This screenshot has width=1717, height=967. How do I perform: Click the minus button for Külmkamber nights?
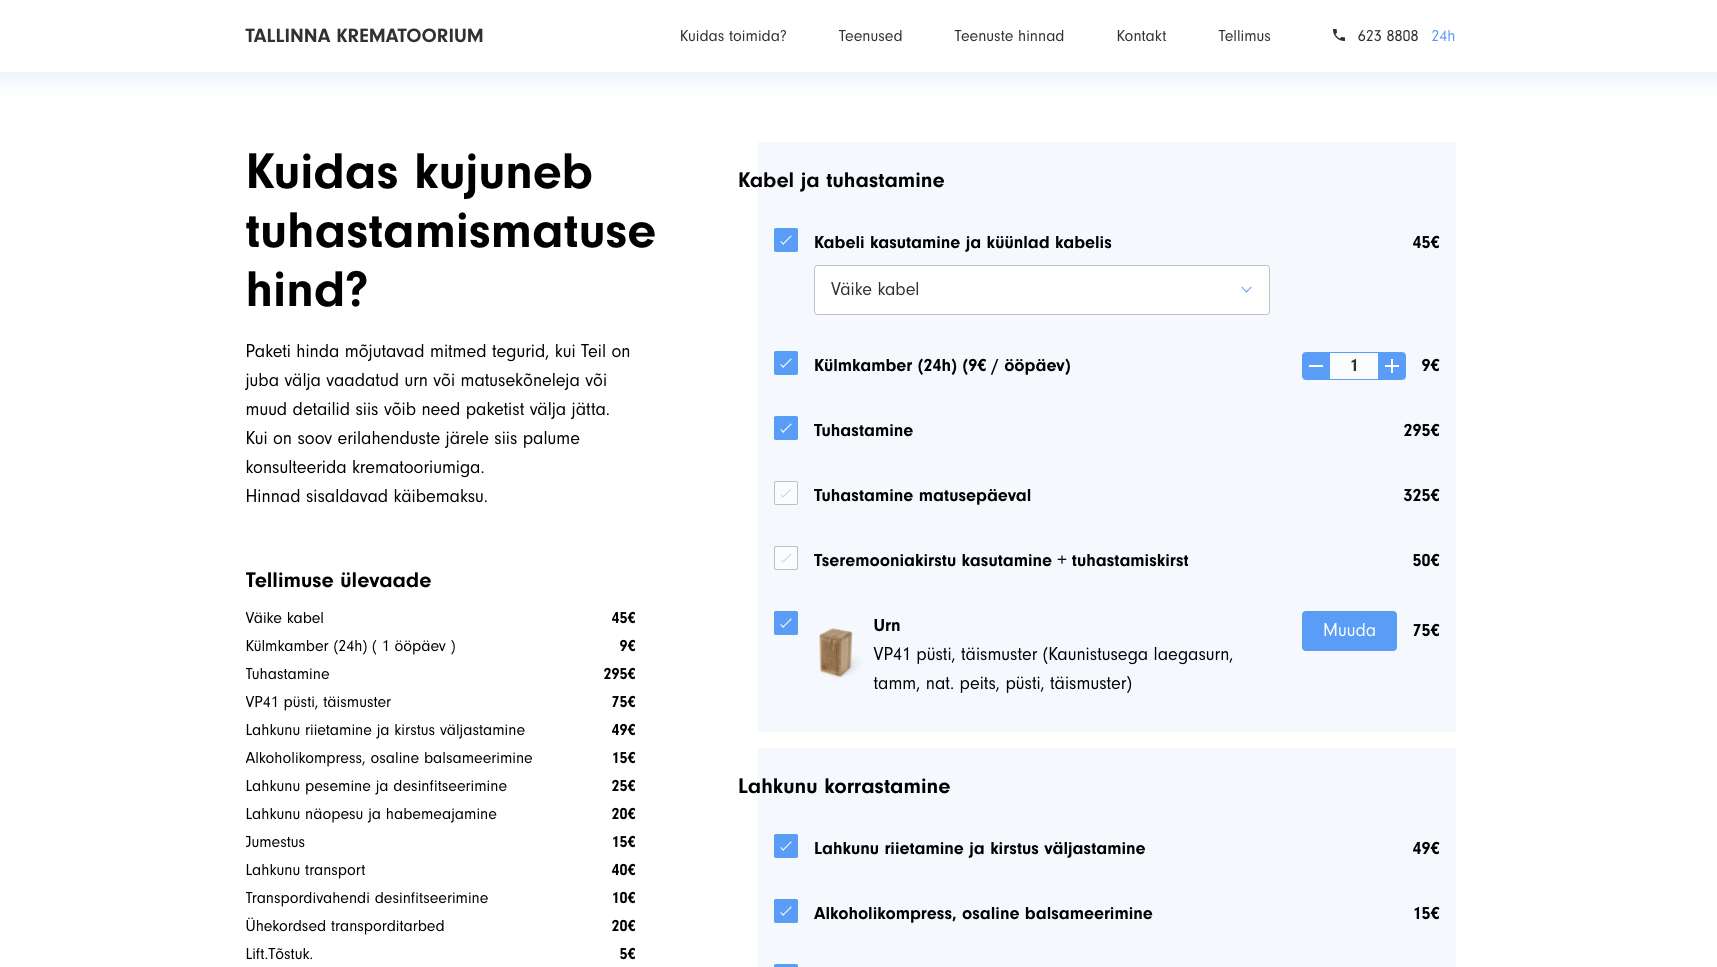pos(1316,366)
